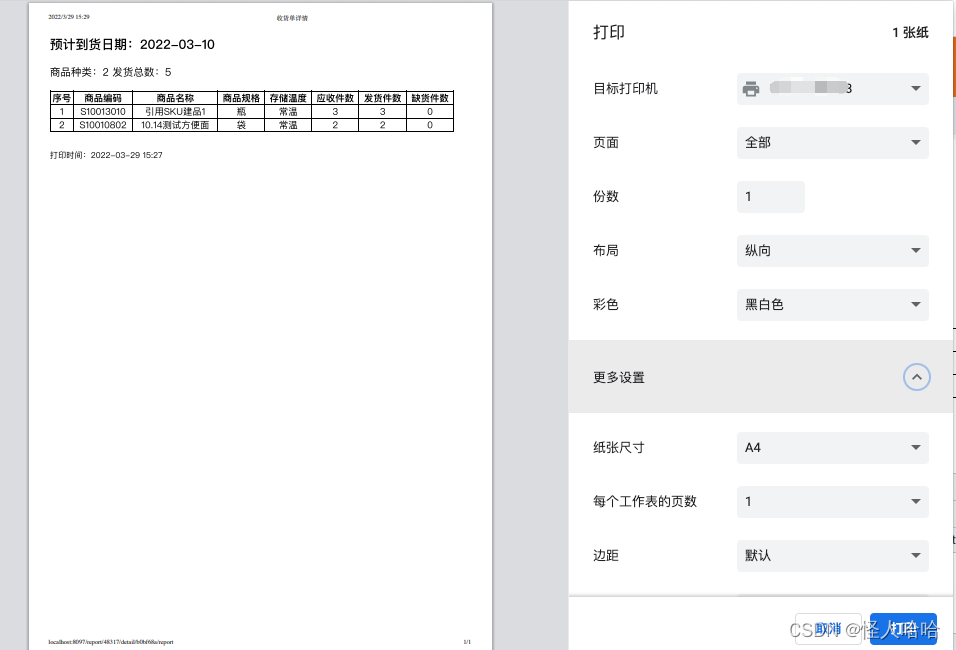Click the 10.14测试方便面 product name cell
Image resolution: width=956 pixels, height=650 pixels.
pos(175,125)
